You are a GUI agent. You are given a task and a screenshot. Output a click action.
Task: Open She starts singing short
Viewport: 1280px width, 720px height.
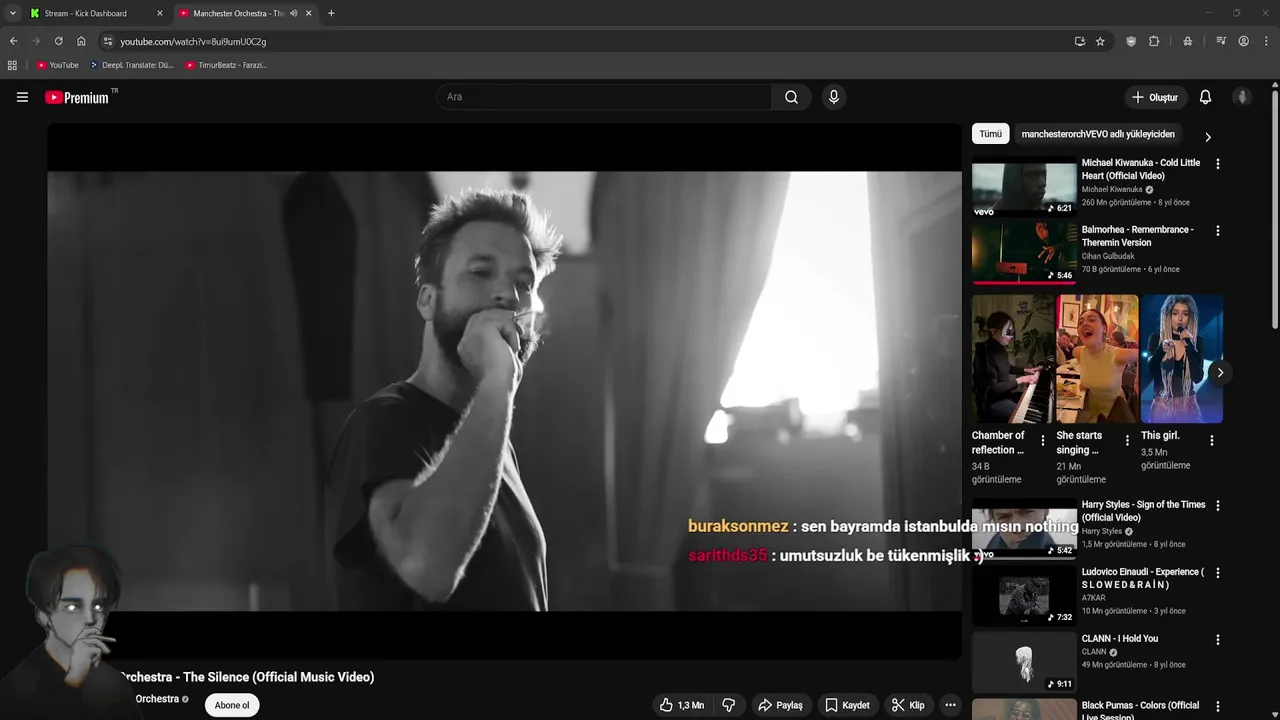(1097, 359)
